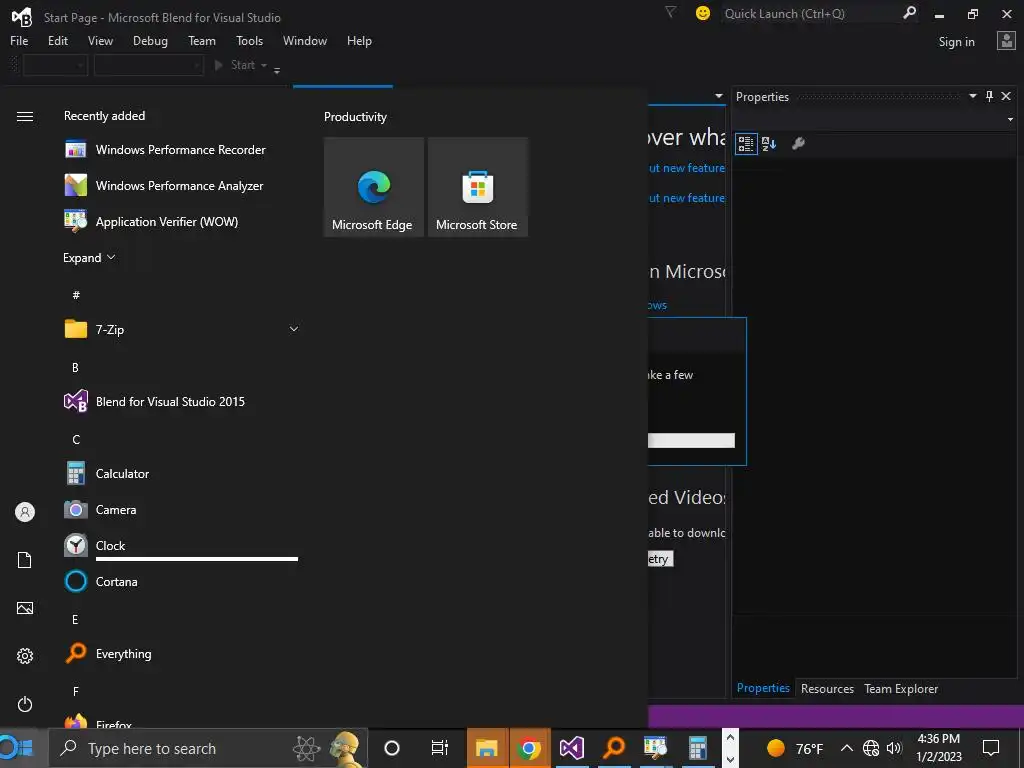Click Windows taskbar search box

click(x=209, y=748)
